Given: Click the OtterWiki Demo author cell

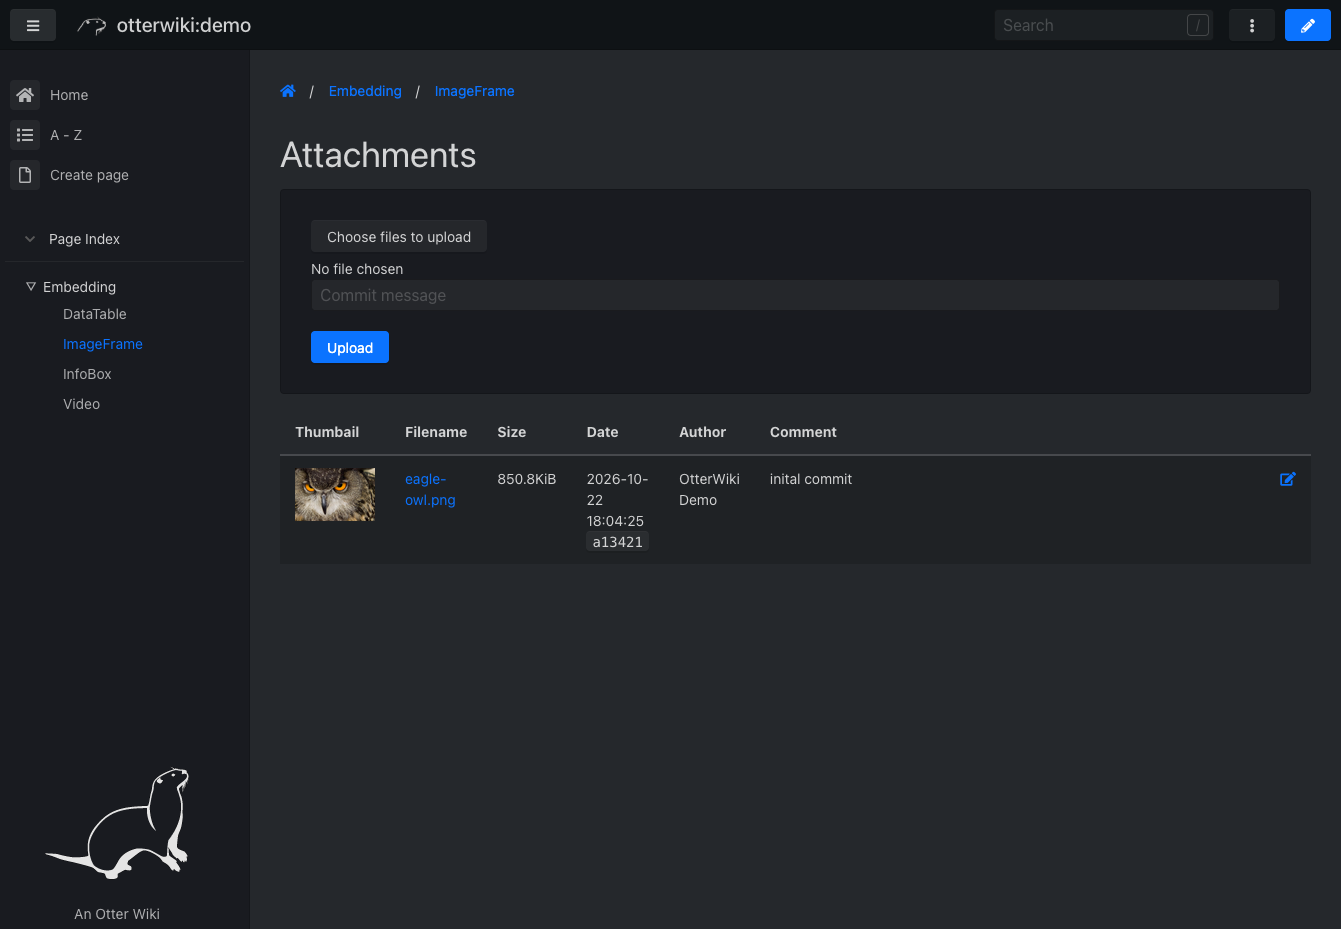Looking at the screenshot, I should [x=709, y=490].
